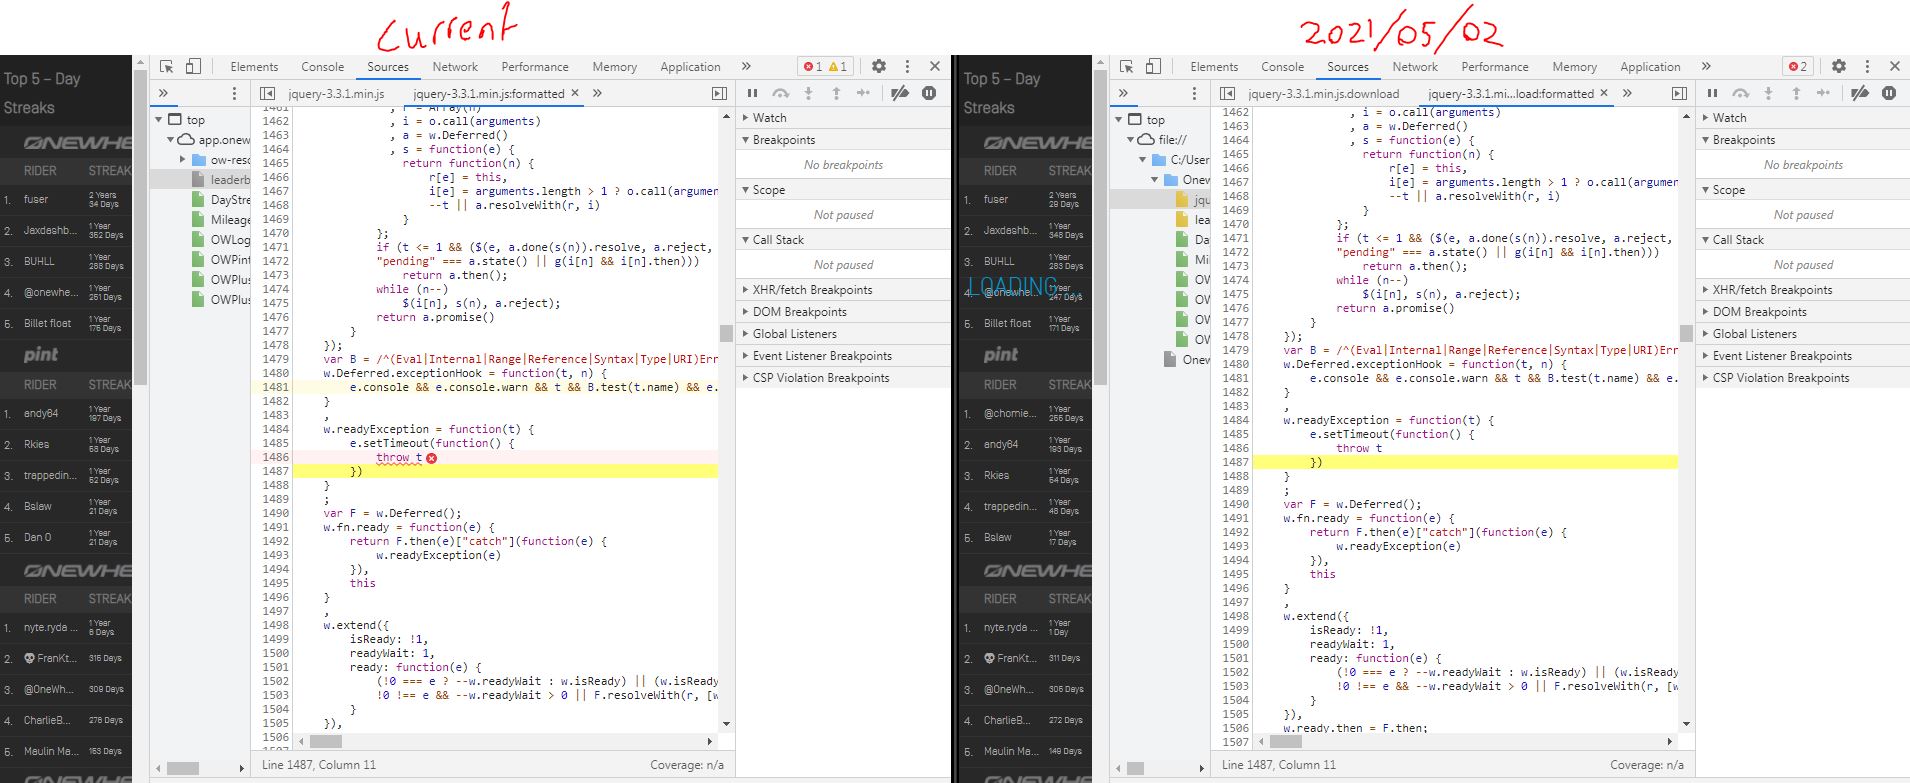Hide debugger sidebar in right DevTools
The width and height of the screenshot is (1910, 783).
click(x=1679, y=93)
